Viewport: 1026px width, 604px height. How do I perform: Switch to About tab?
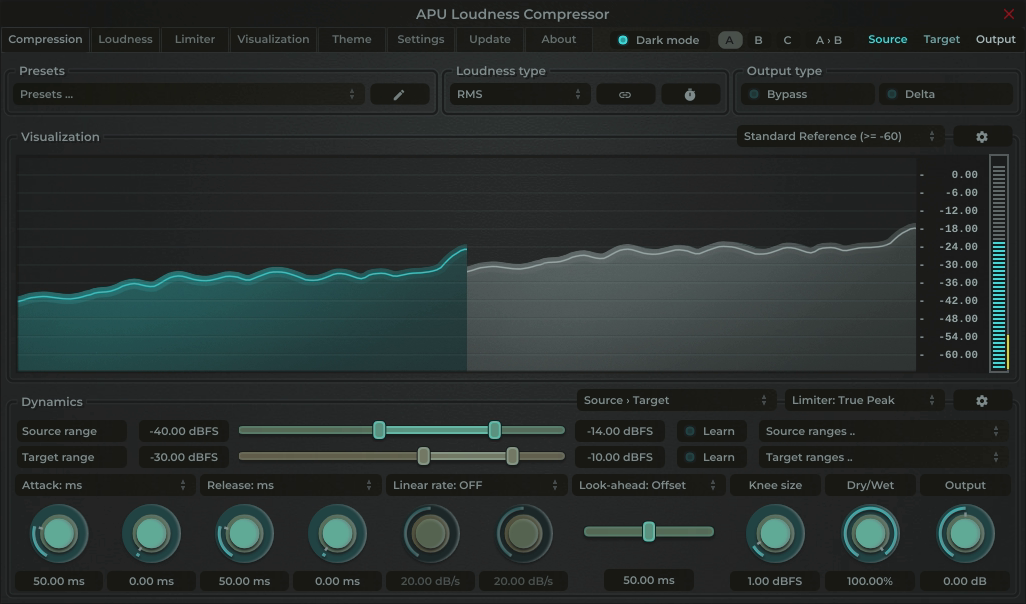(x=558, y=39)
